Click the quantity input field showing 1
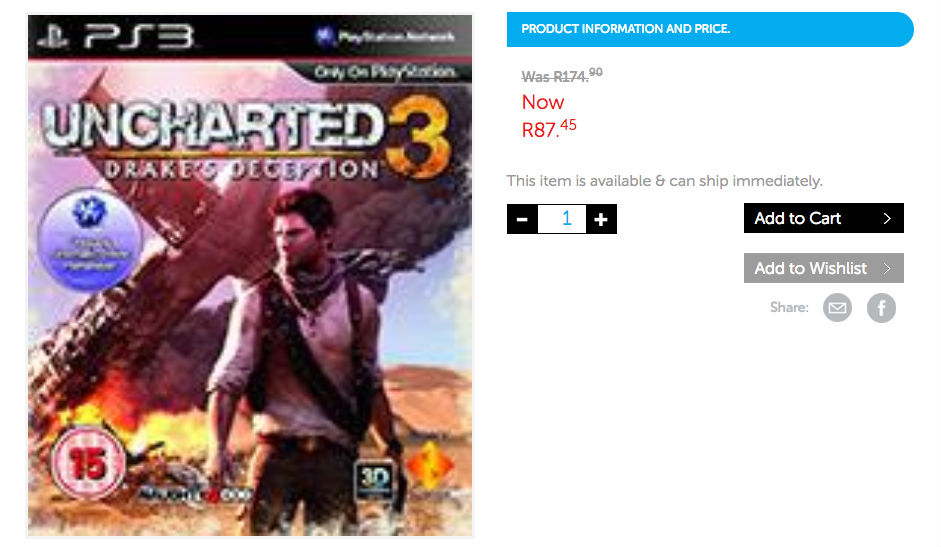The height and width of the screenshot is (547, 941). pyautogui.click(x=562, y=219)
